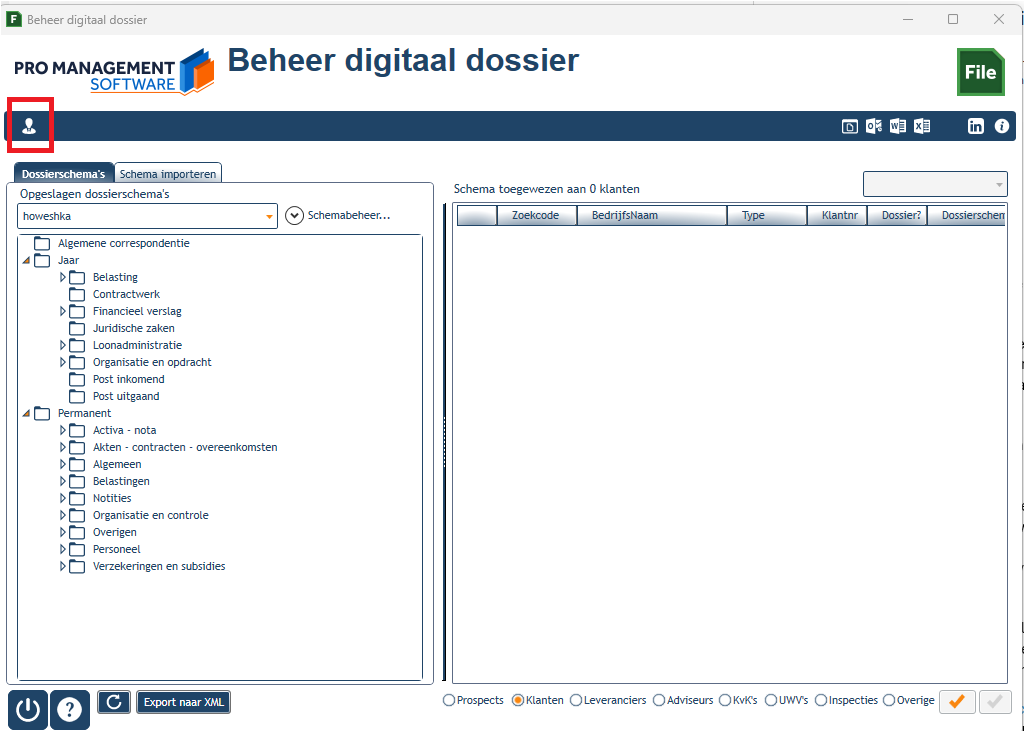Image resolution: width=1025 pixels, height=732 pixels.
Task: Launch the Word icon in the toolbar
Action: (898, 126)
